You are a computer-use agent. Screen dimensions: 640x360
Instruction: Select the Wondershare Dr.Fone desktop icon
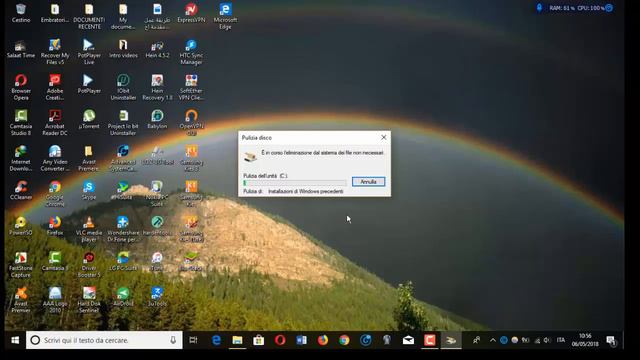click(x=123, y=229)
